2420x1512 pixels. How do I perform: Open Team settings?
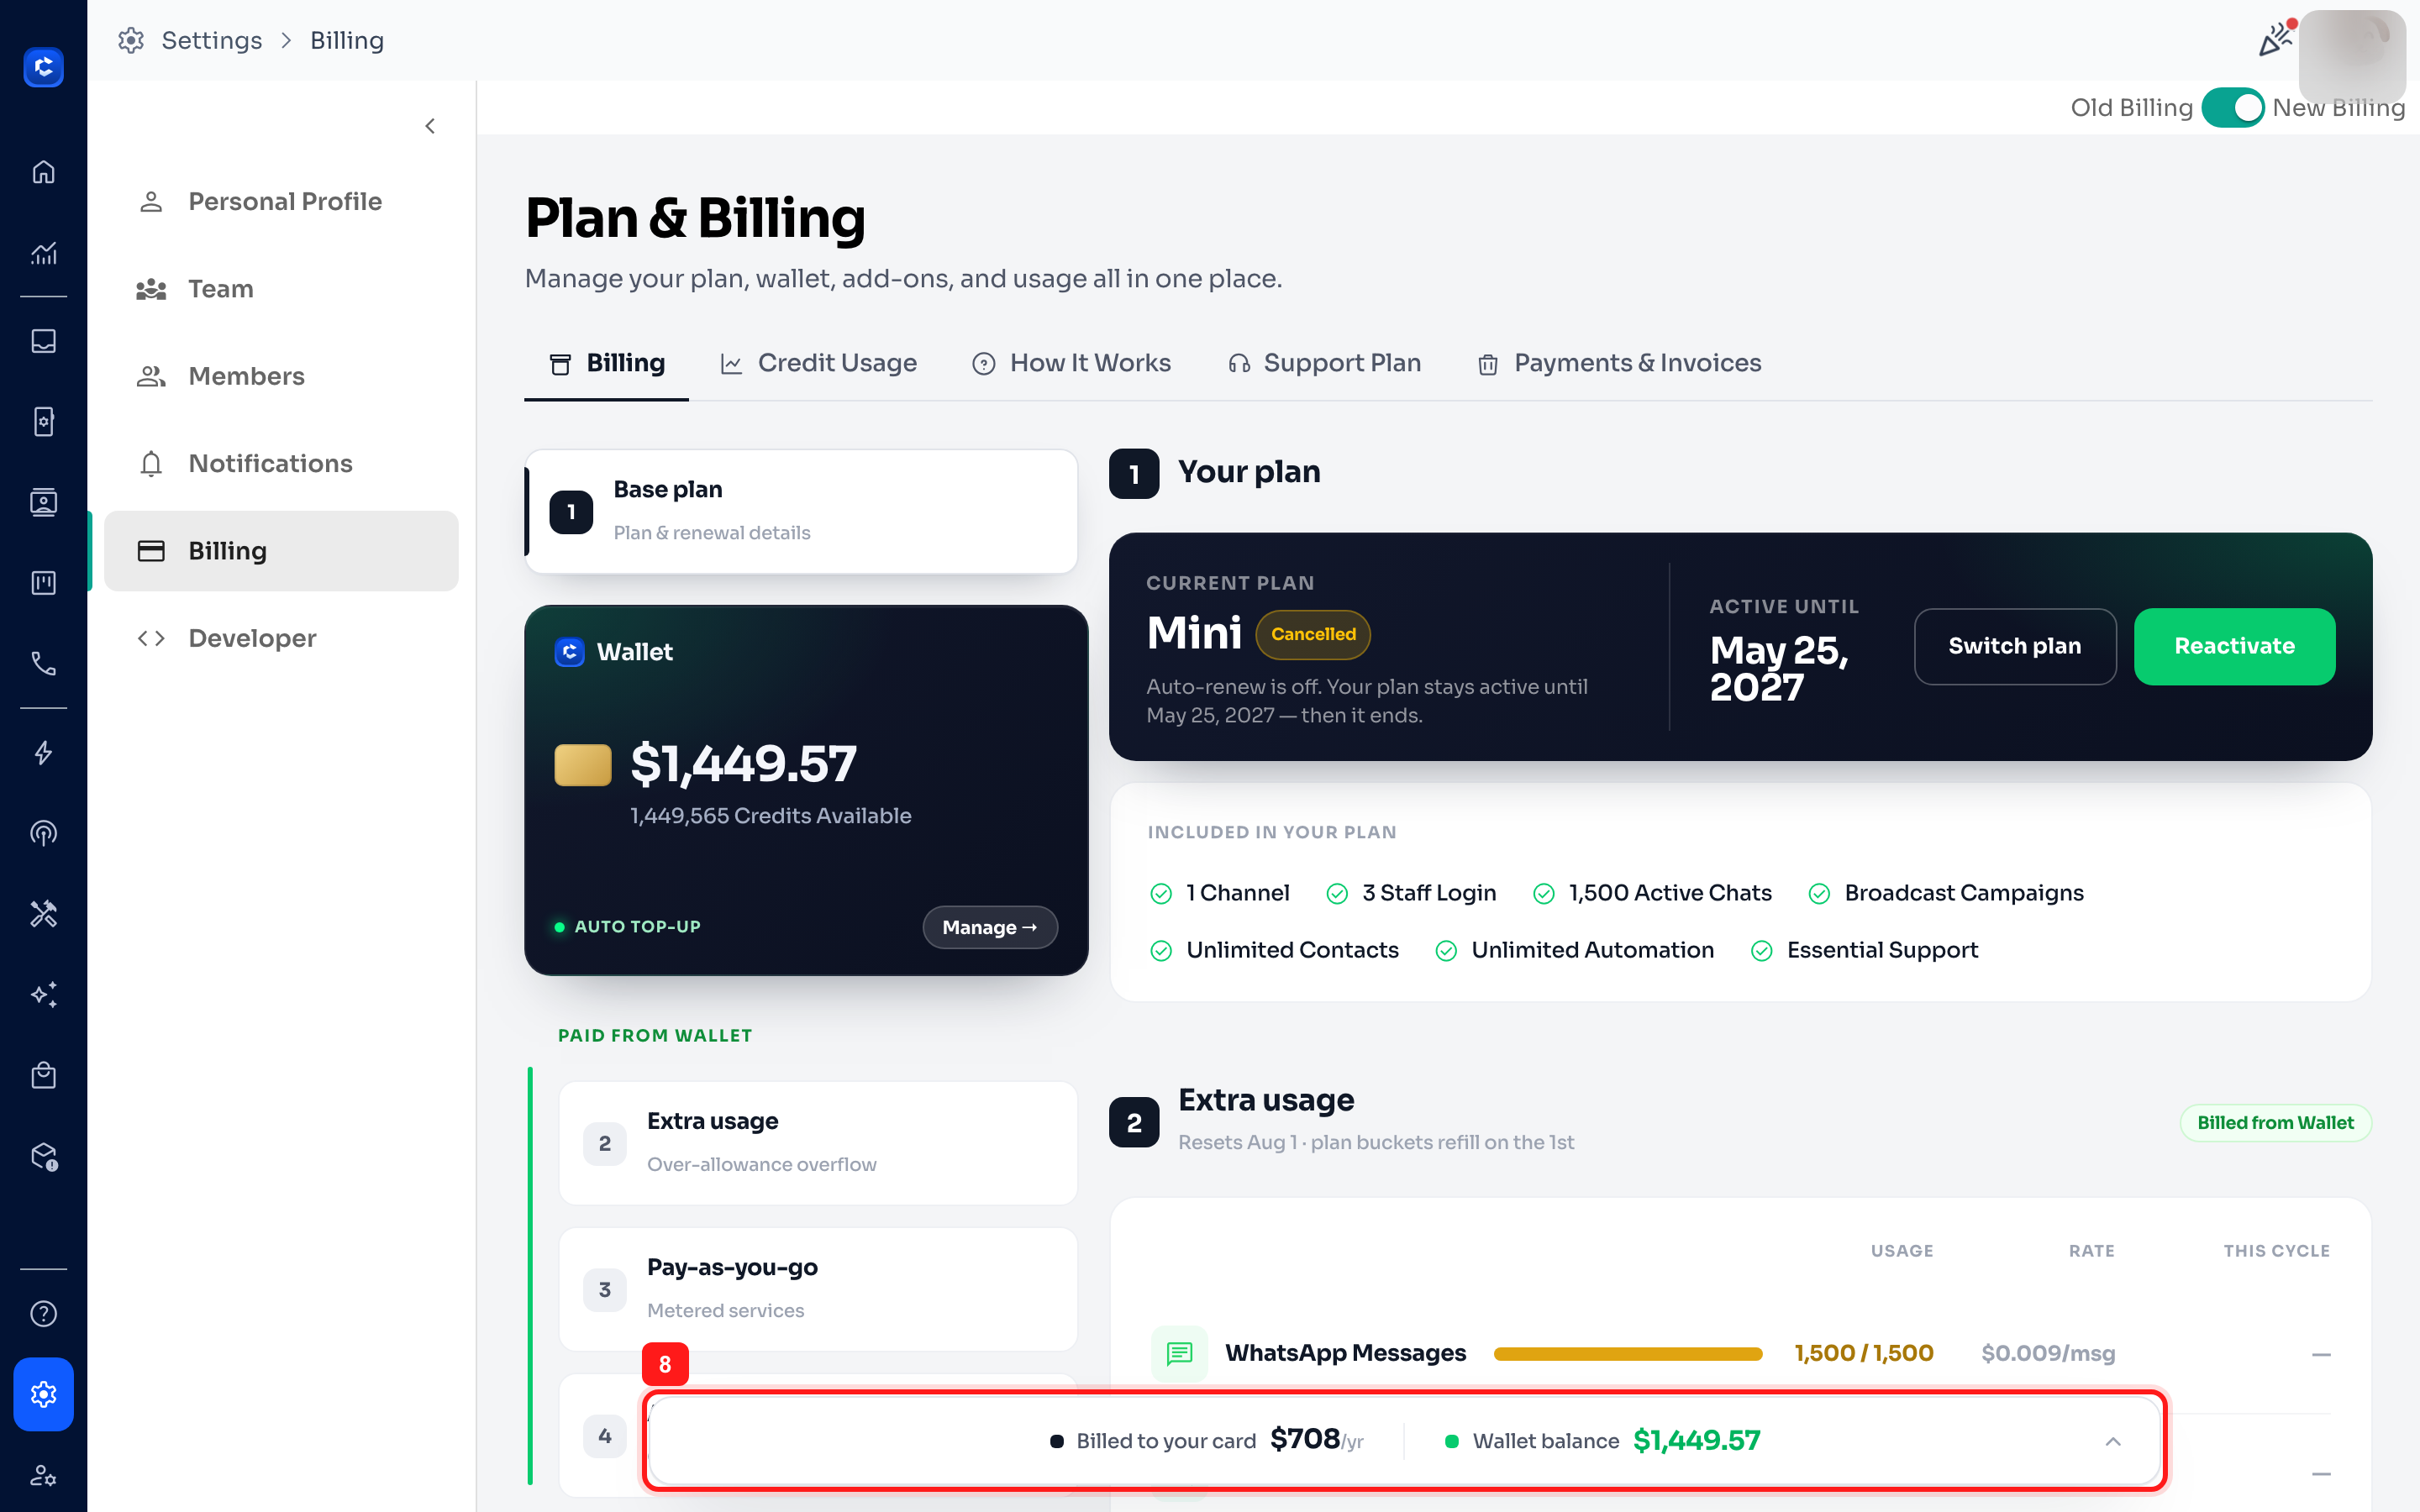click(281, 289)
